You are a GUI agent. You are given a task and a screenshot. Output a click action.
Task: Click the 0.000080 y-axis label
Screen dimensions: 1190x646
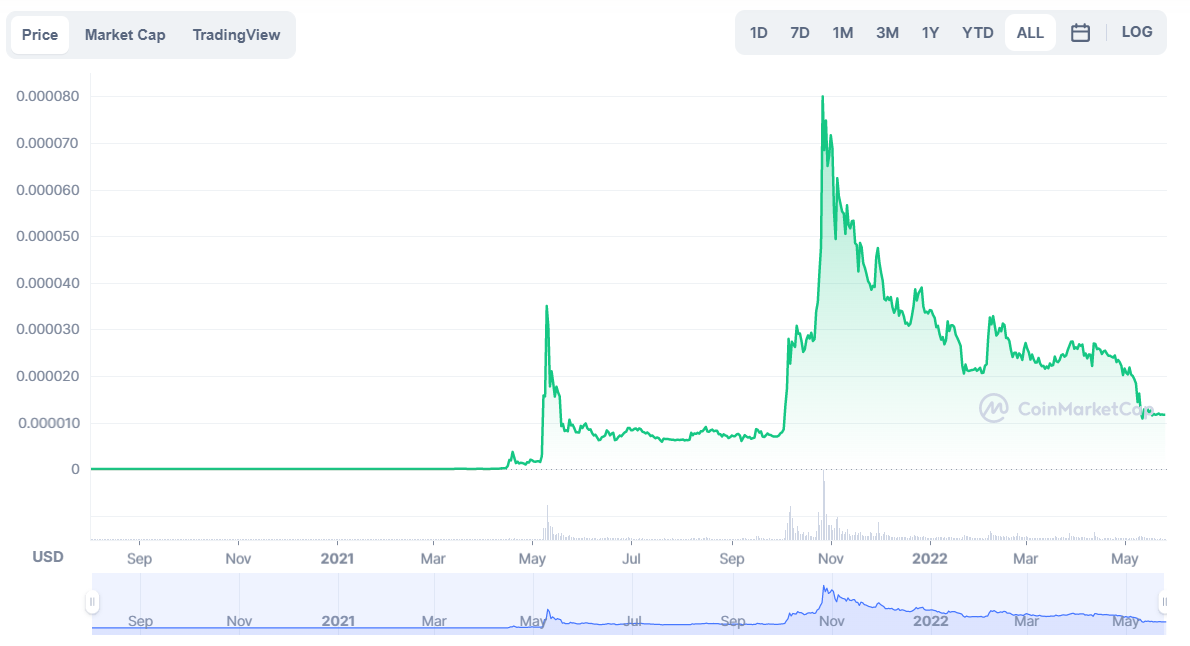(x=48, y=96)
